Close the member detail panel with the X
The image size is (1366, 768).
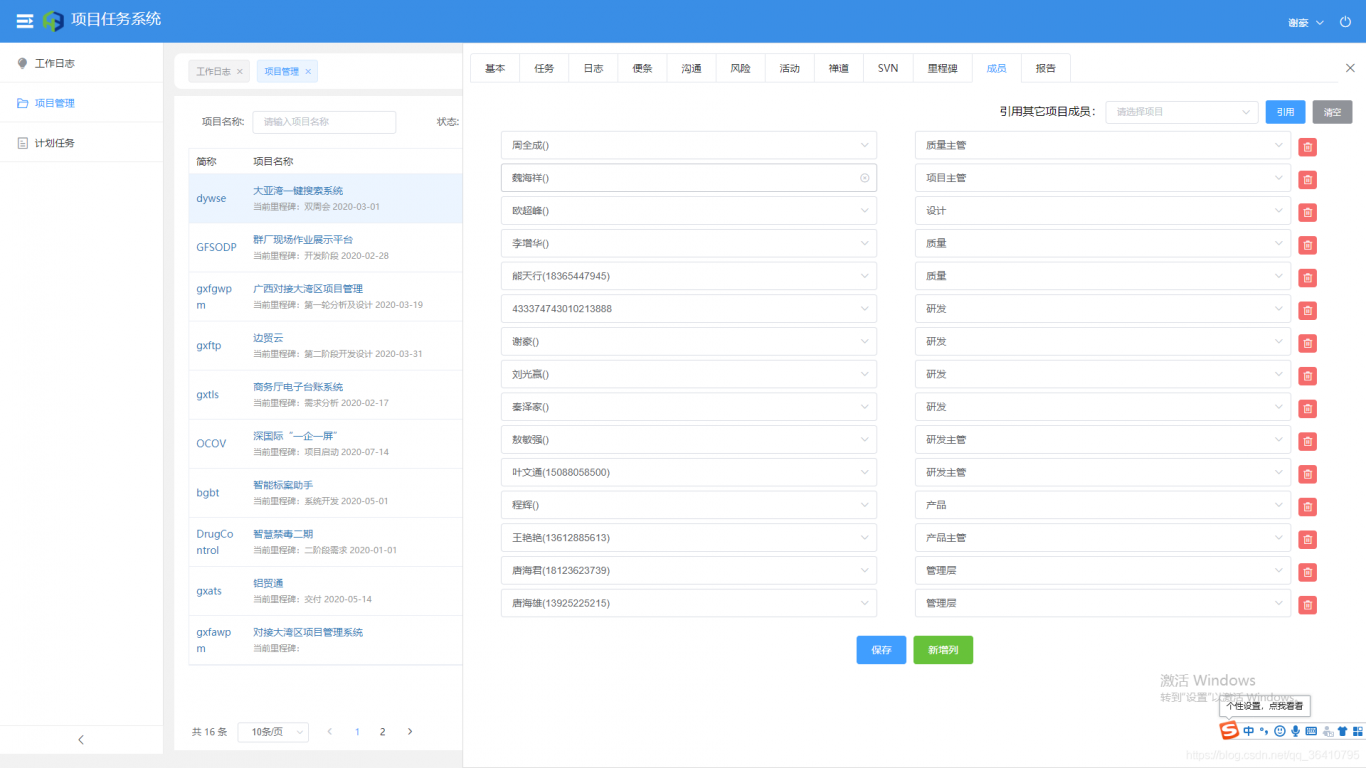coord(1350,68)
